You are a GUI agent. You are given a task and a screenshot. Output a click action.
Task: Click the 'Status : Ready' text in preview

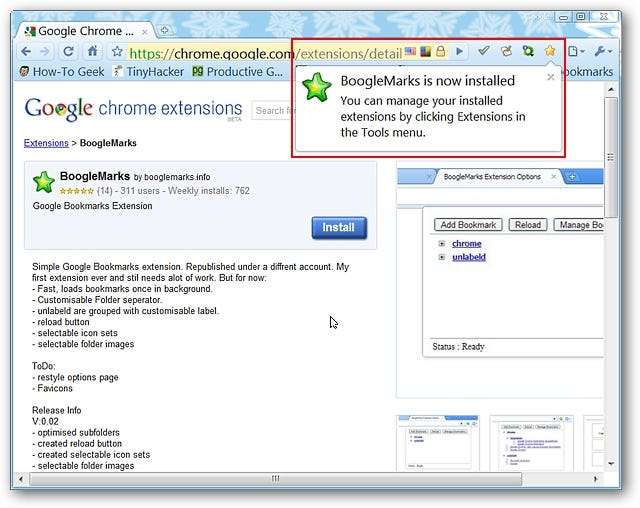(458, 346)
